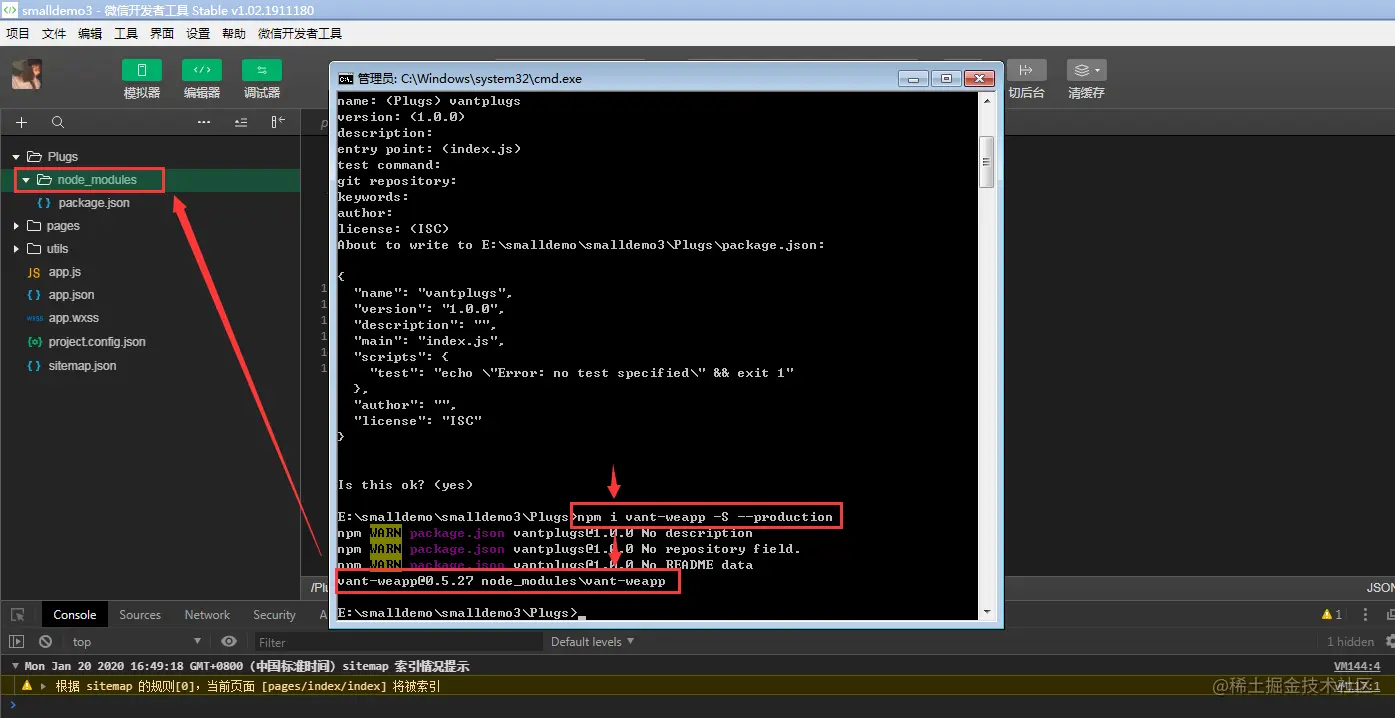Open the file tree more-options ellipsis

(204, 122)
